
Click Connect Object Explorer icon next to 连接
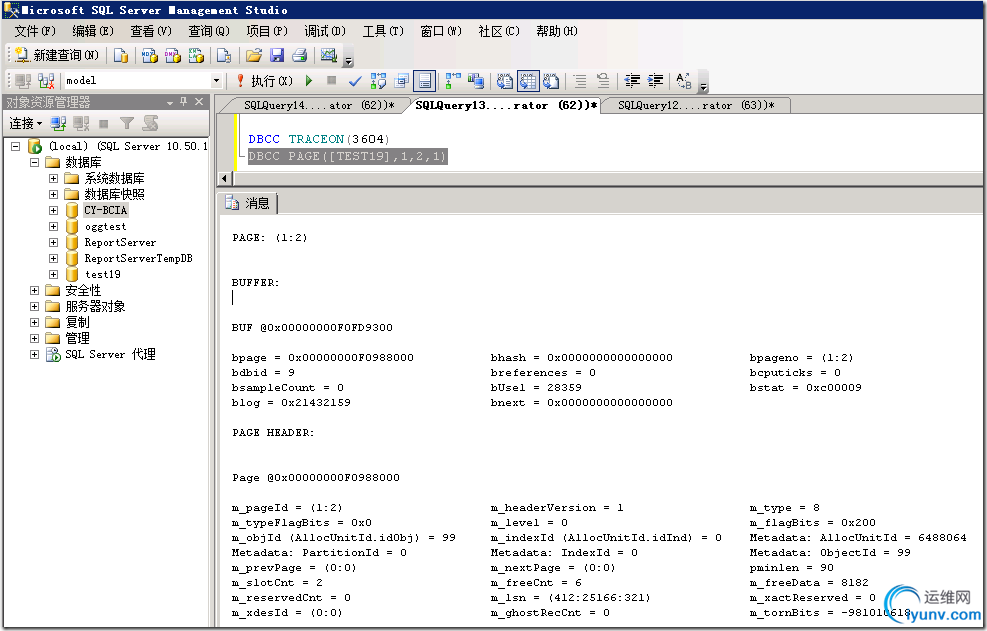coord(58,123)
